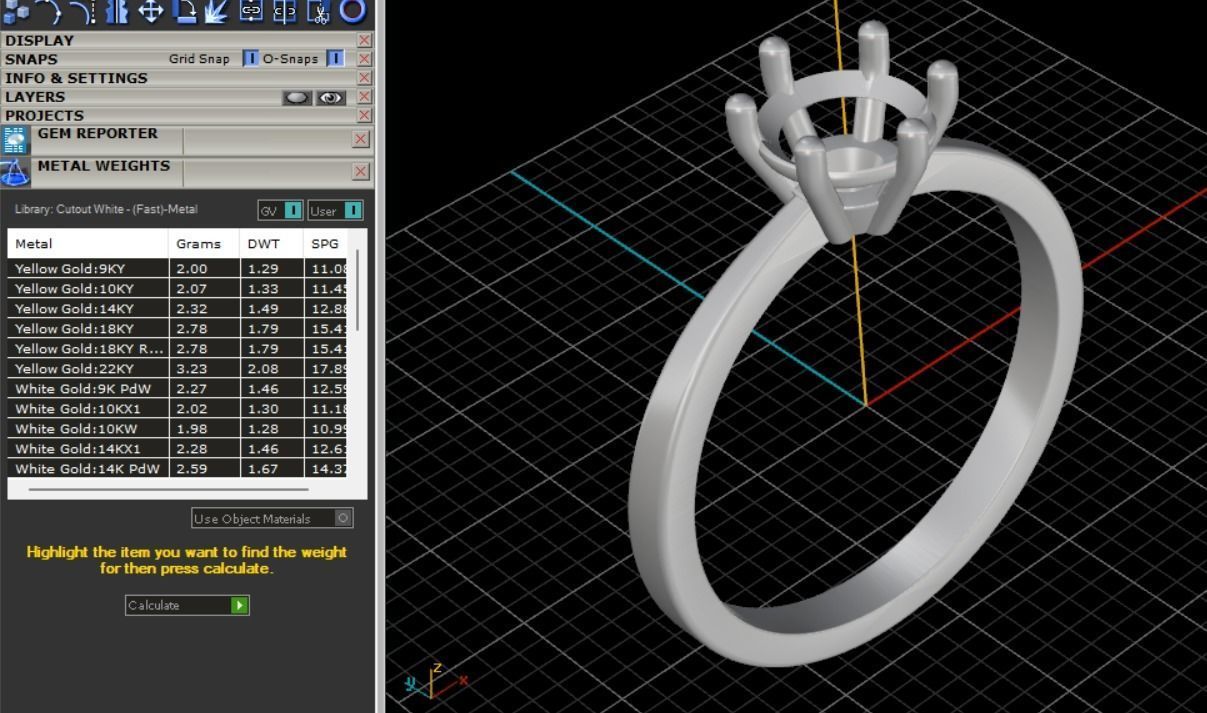This screenshot has height=713, width=1207.
Task: Click the Split broken-link icon
Action: pos(285,12)
